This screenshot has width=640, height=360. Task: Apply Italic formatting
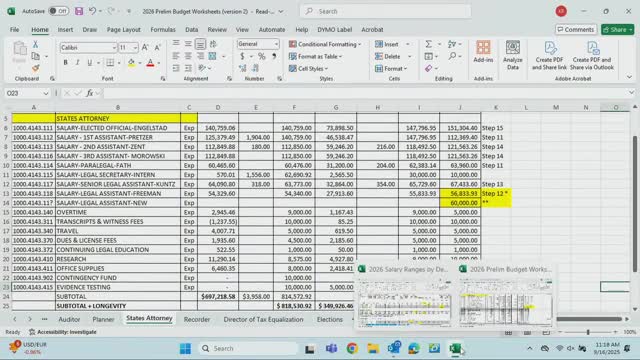[x=77, y=62]
